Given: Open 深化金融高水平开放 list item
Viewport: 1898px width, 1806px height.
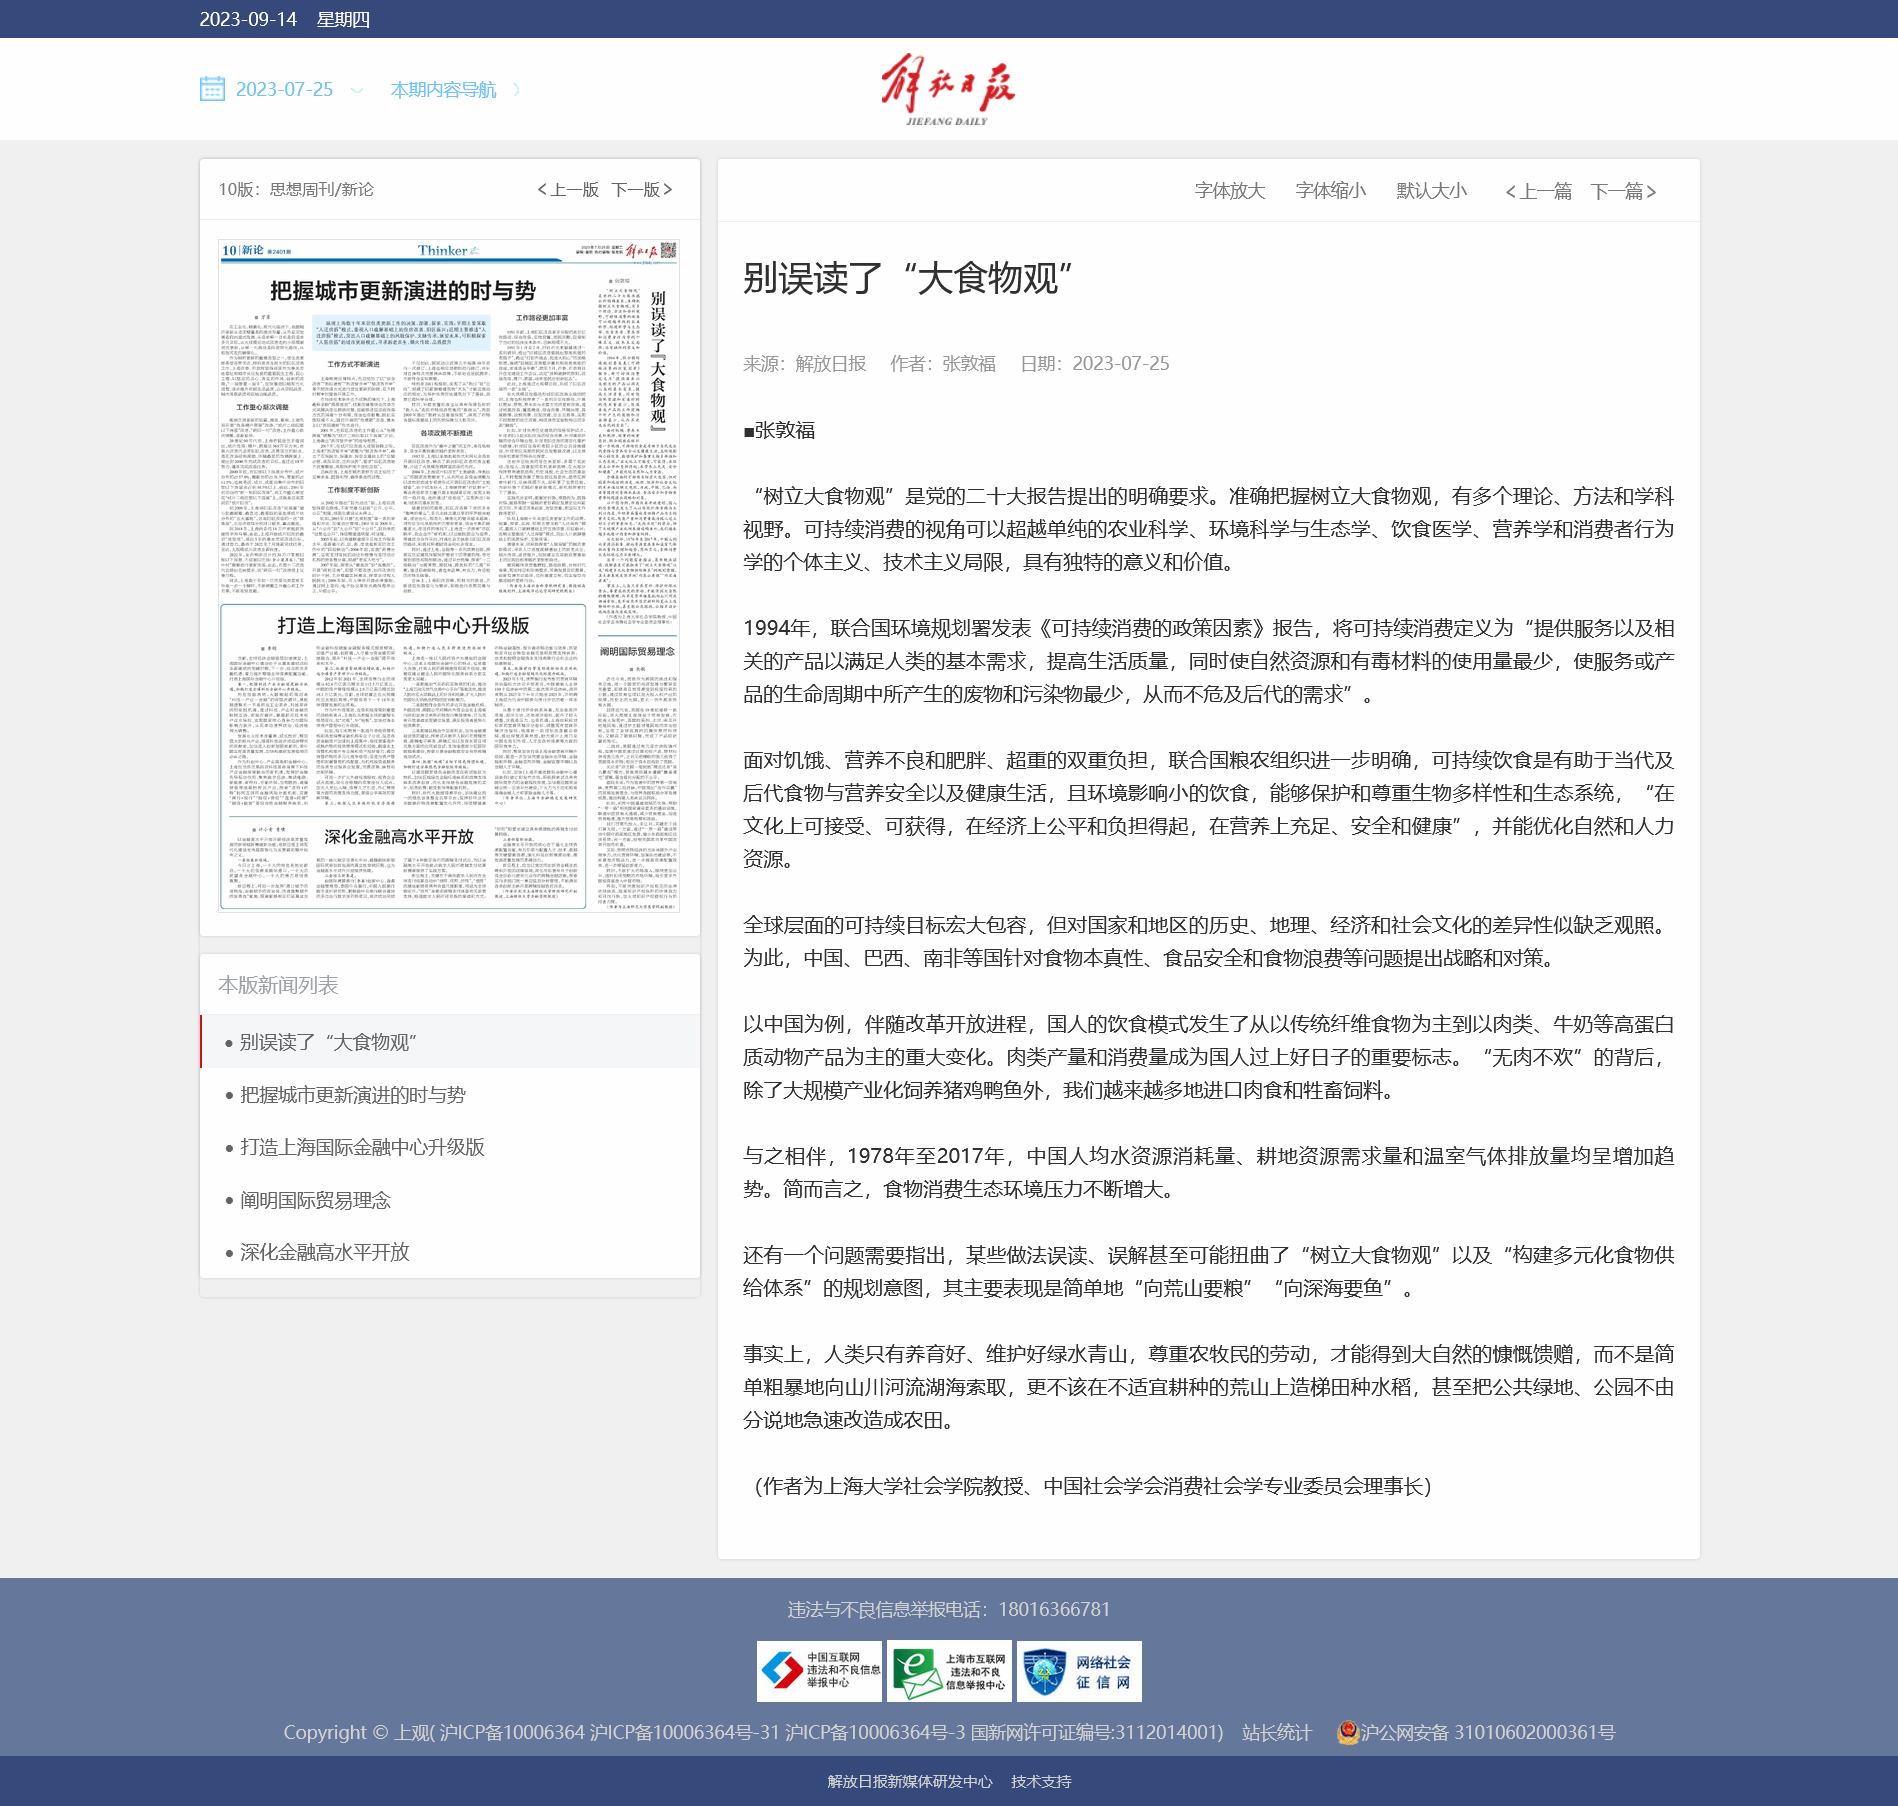Looking at the screenshot, I should (324, 1252).
